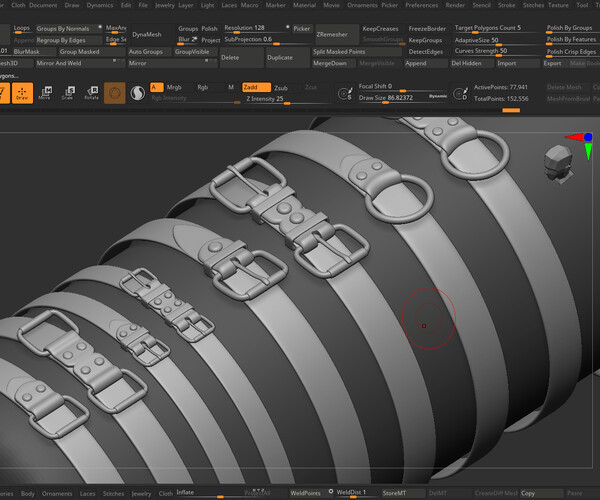Select the Move transform icon
Screen dimensions: 600x500
coord(46,93)
